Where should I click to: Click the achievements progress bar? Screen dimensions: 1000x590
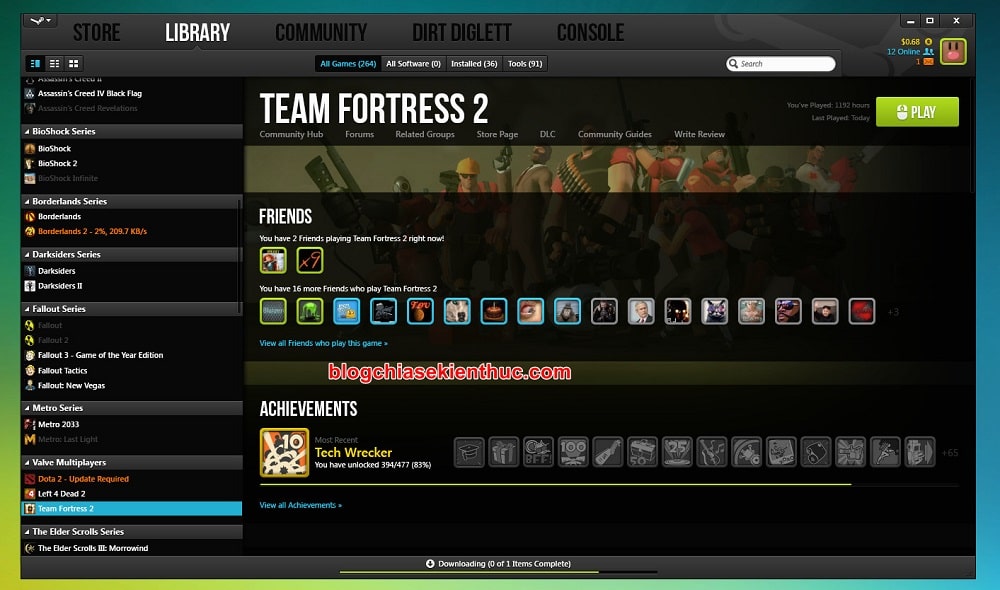[609, 485]
